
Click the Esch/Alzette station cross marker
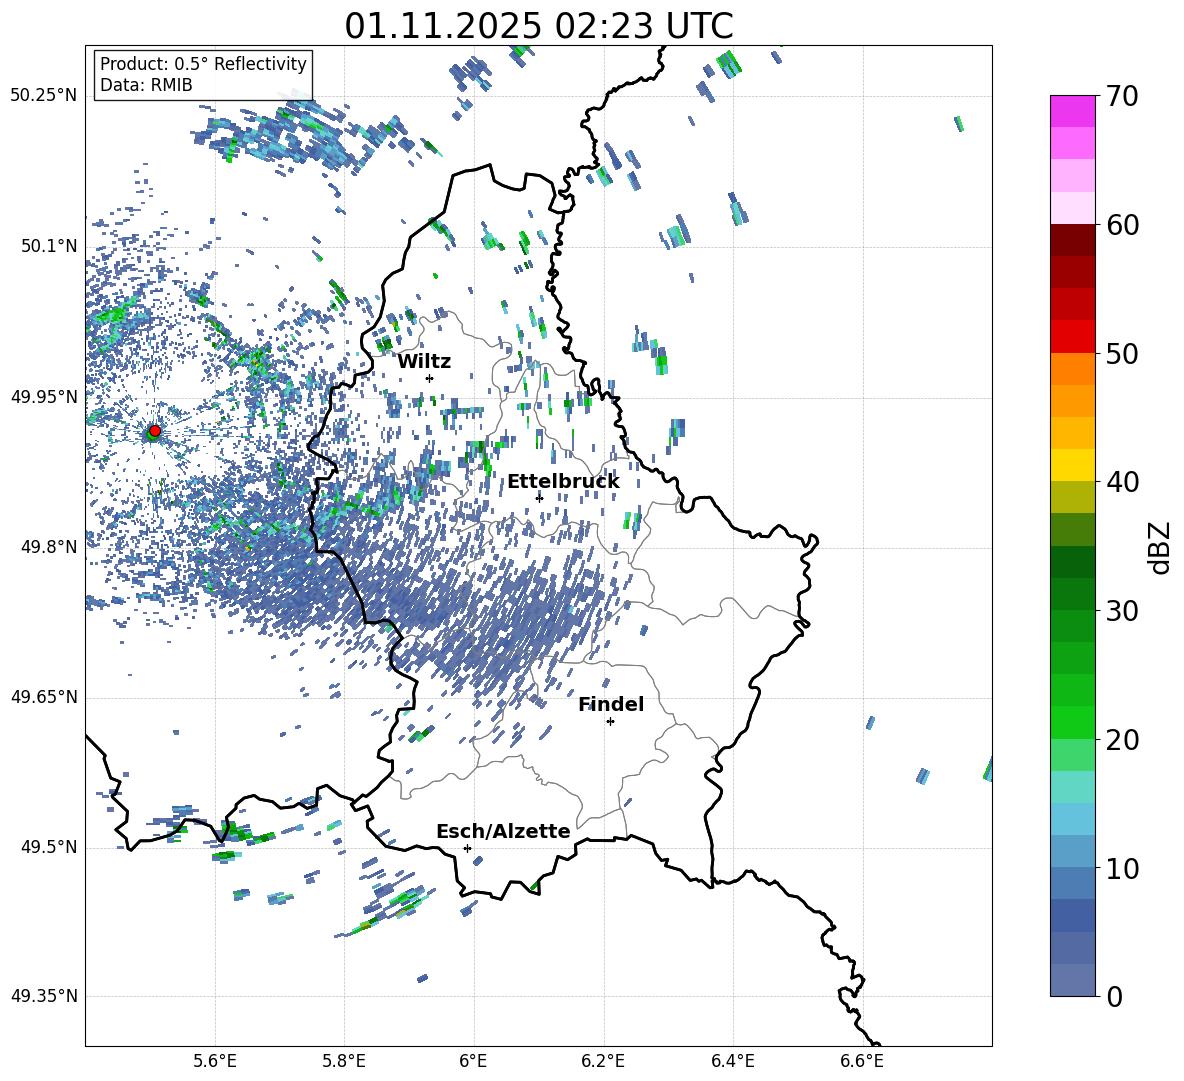click(x=467, y=848)
